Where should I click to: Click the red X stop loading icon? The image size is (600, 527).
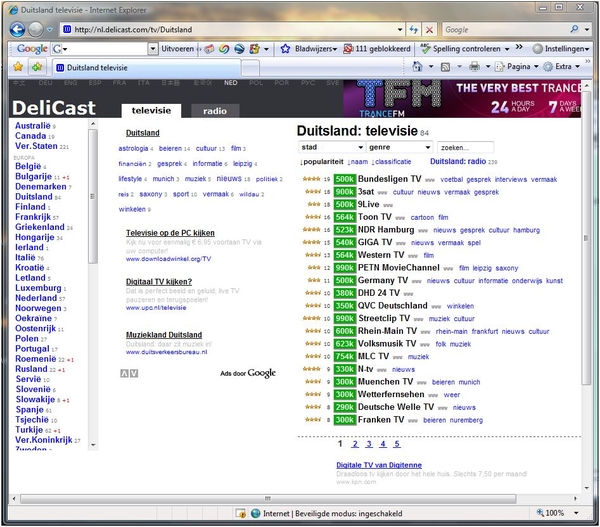click(x=429, y=29)
